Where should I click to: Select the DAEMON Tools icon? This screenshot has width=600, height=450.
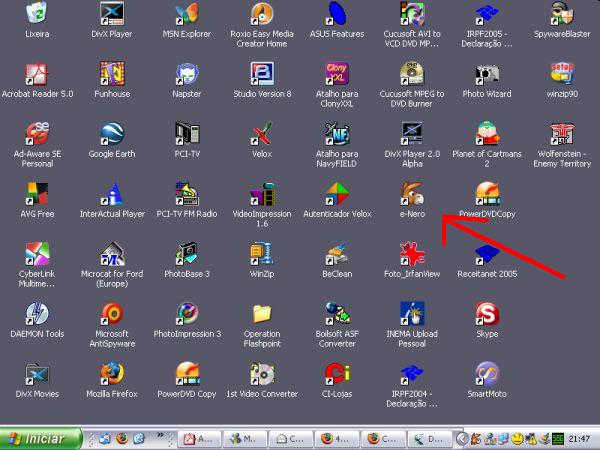pyautogui.click(x=37, y=313)
